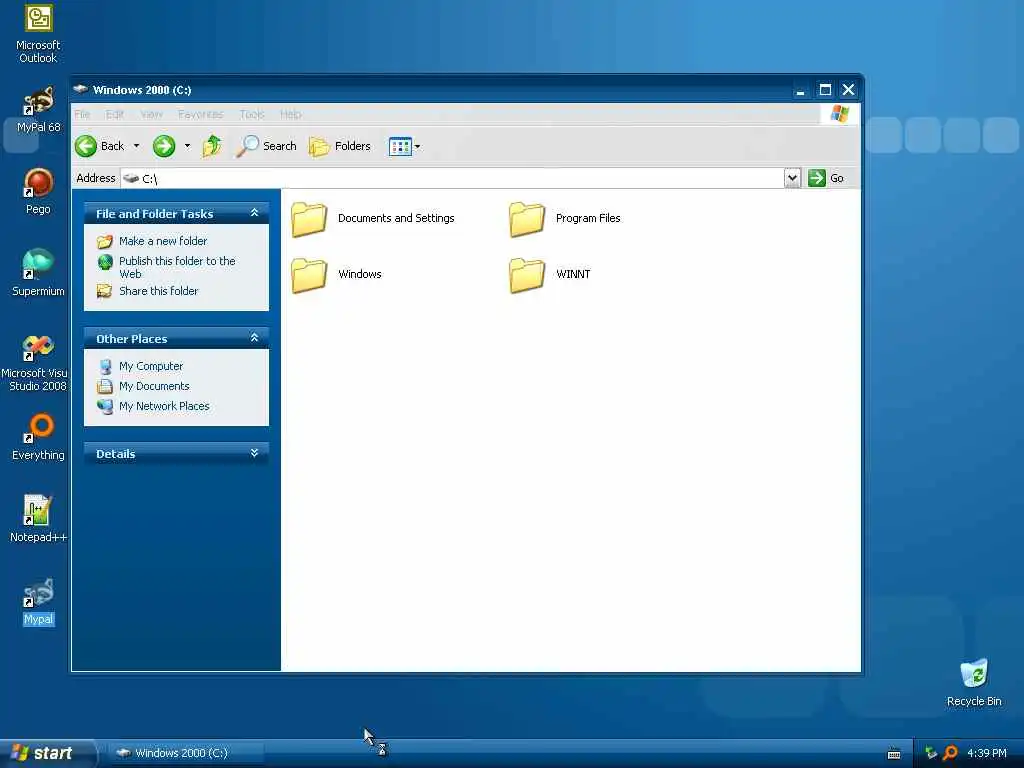Toggle the Folders tree pane
This screenshot has height=768, width=1024.
[x=340, y=146]
